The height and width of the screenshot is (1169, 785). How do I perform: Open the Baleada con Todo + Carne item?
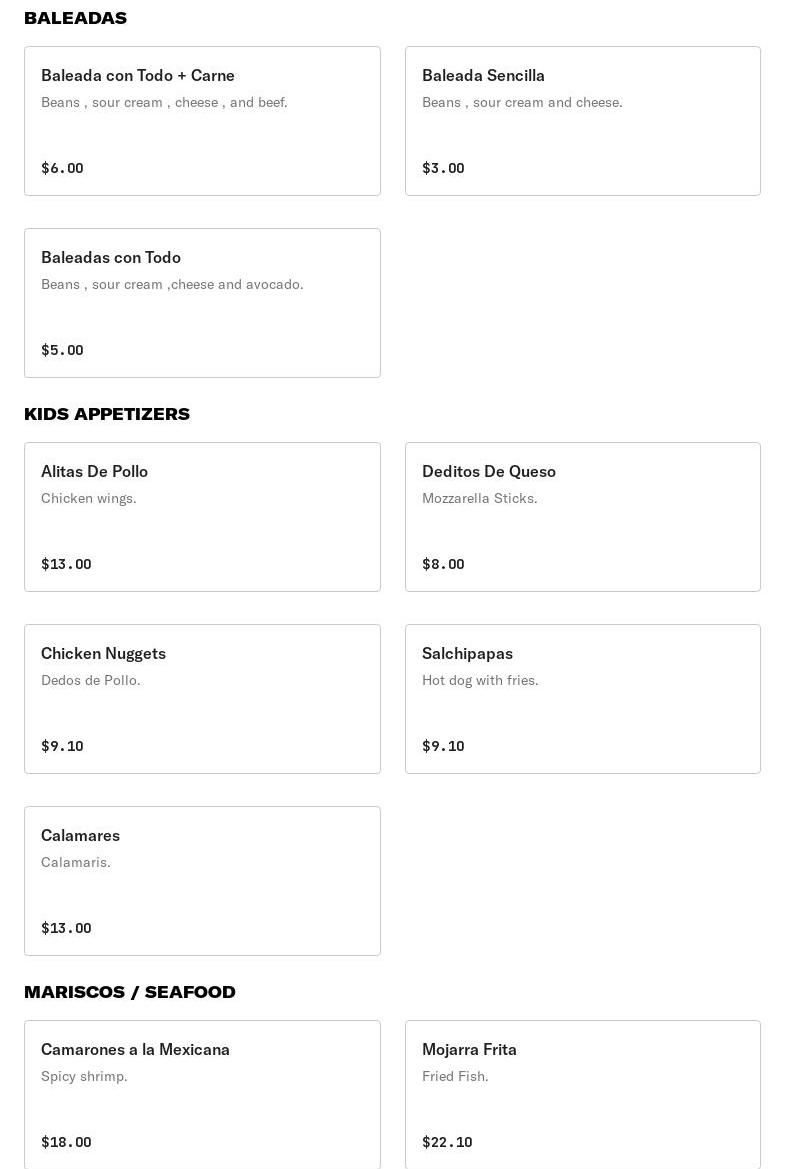click(x=202, y=121)
